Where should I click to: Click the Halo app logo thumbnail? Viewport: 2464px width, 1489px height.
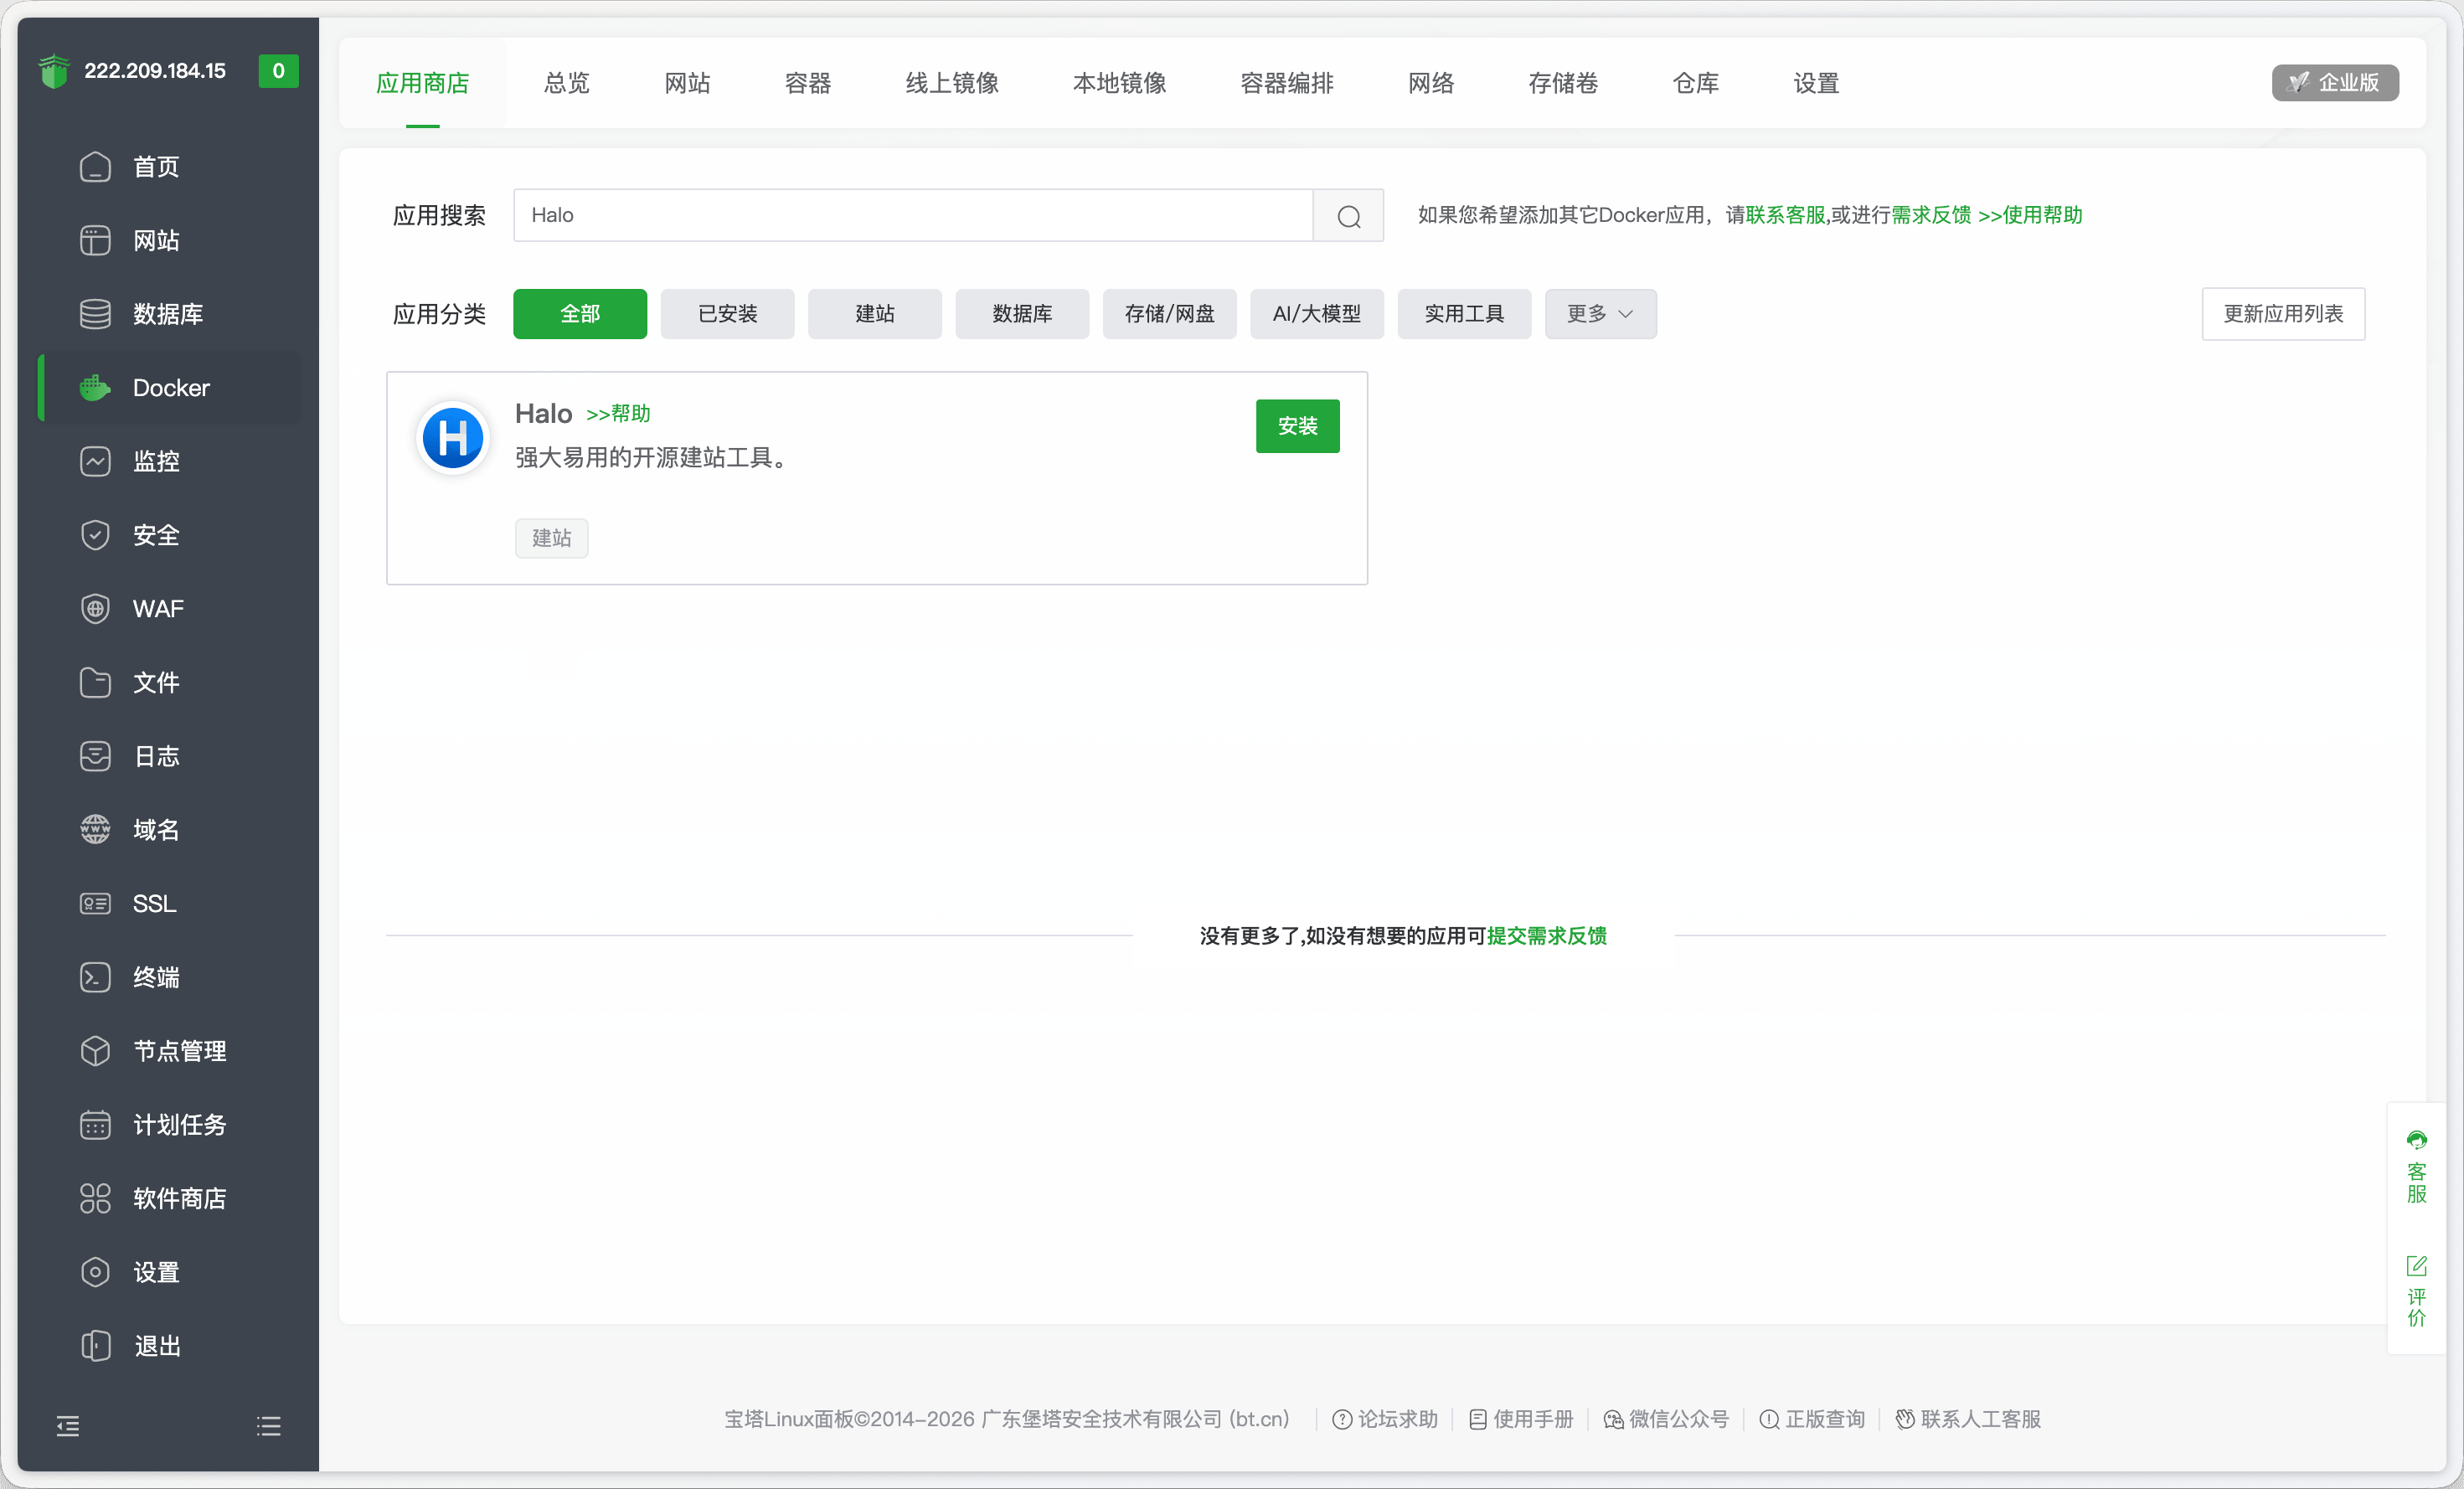click(x=453, y=438)
